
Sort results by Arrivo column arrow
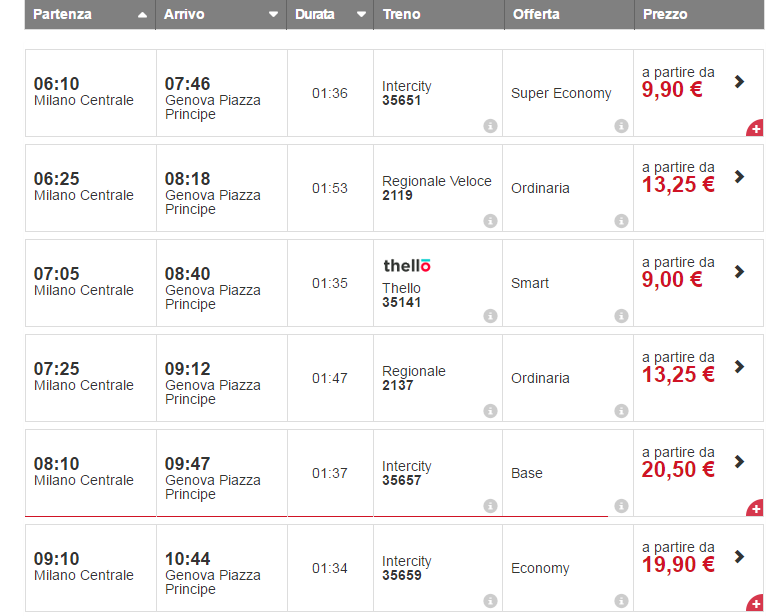(x=273, y=15)
